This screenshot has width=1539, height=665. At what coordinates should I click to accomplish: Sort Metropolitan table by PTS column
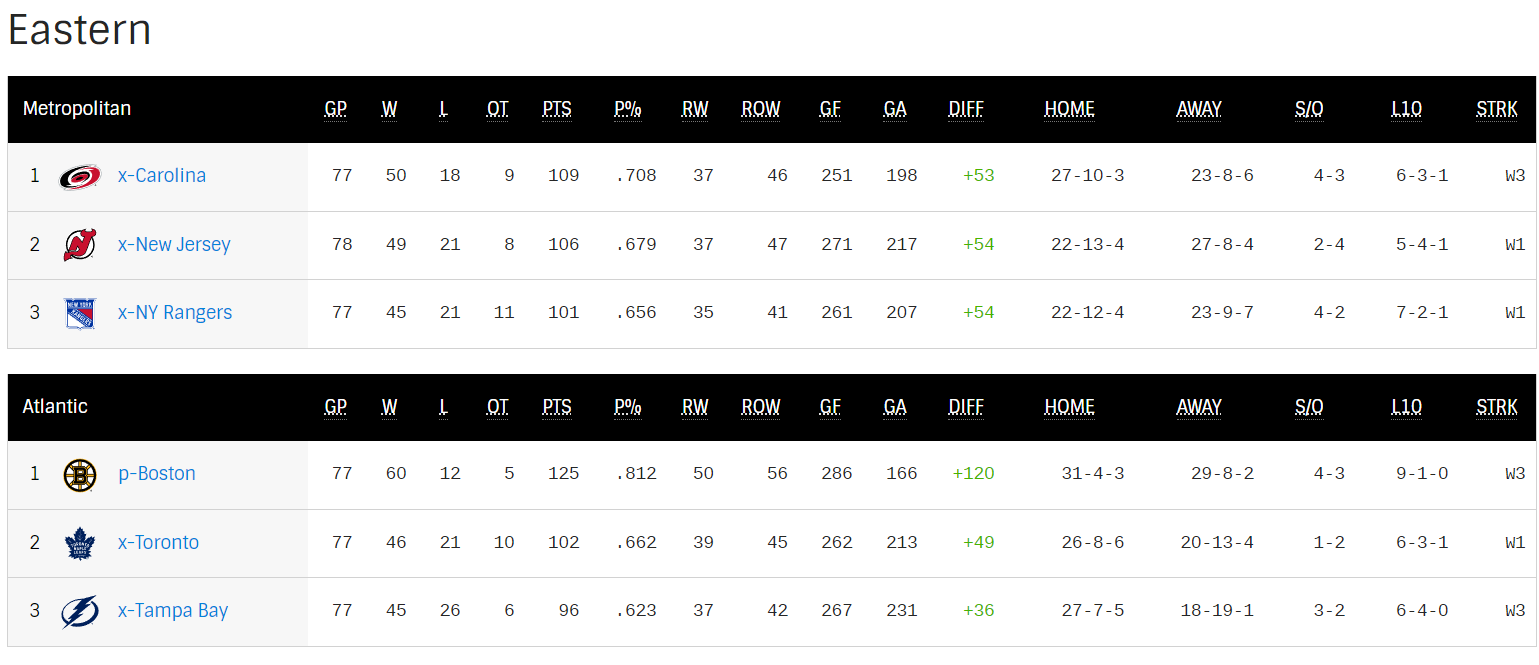[x=557, y=109]
